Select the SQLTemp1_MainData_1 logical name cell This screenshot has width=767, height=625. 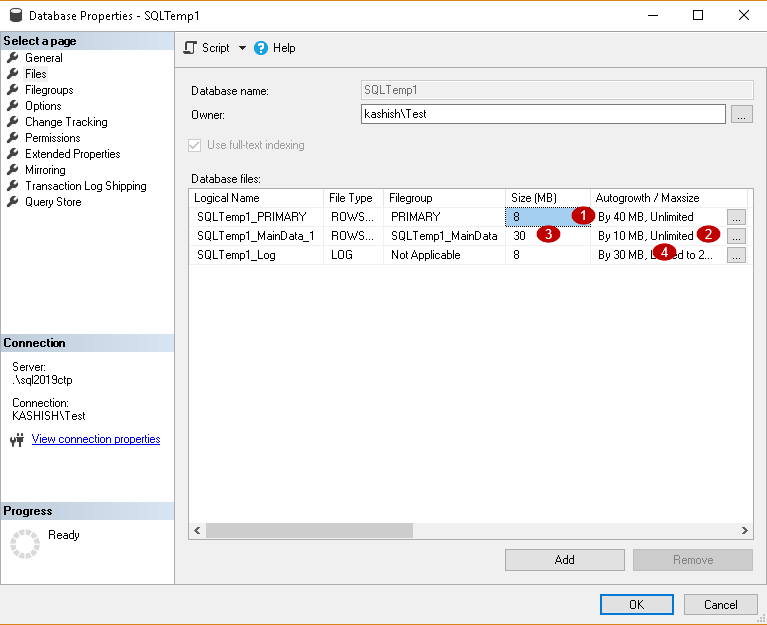(256, 236)
